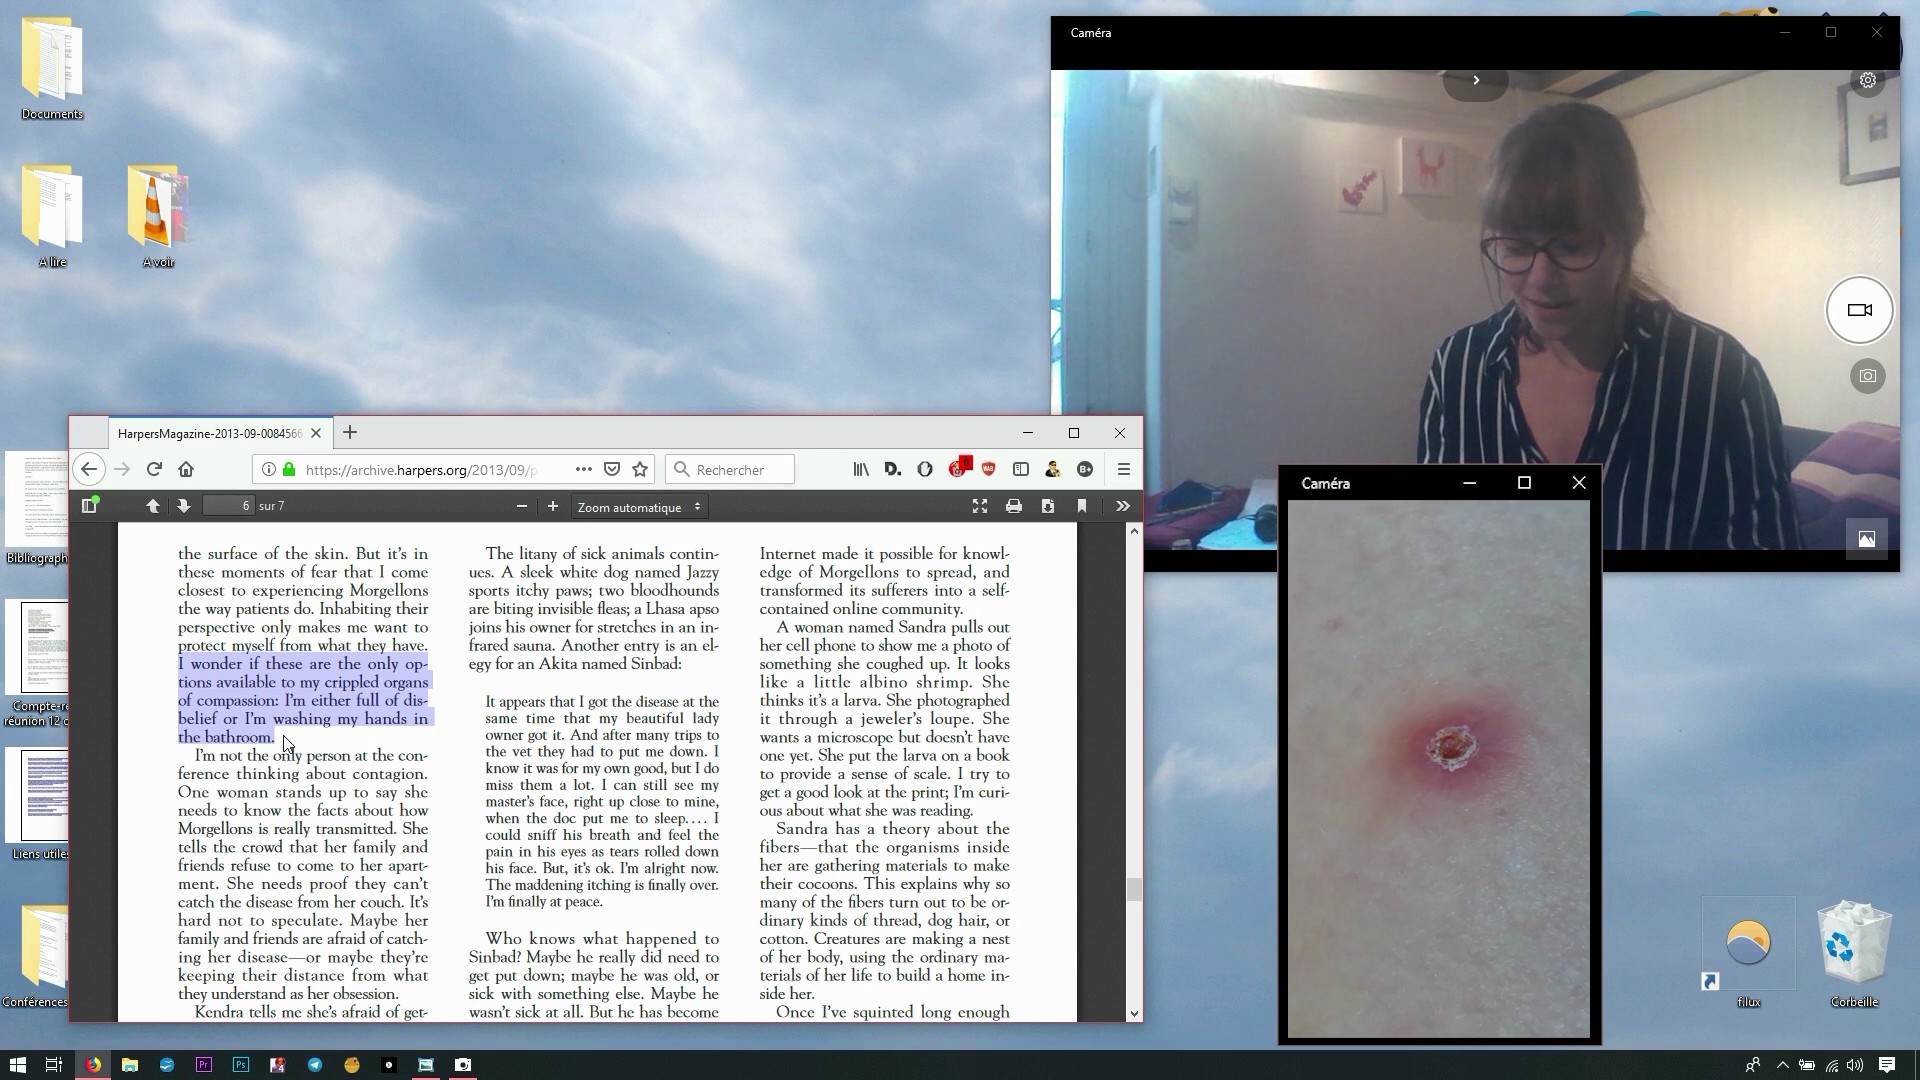Open Camera app settings gear
Viewport: 1920px width, 1080px height.
pos(1867,80)
